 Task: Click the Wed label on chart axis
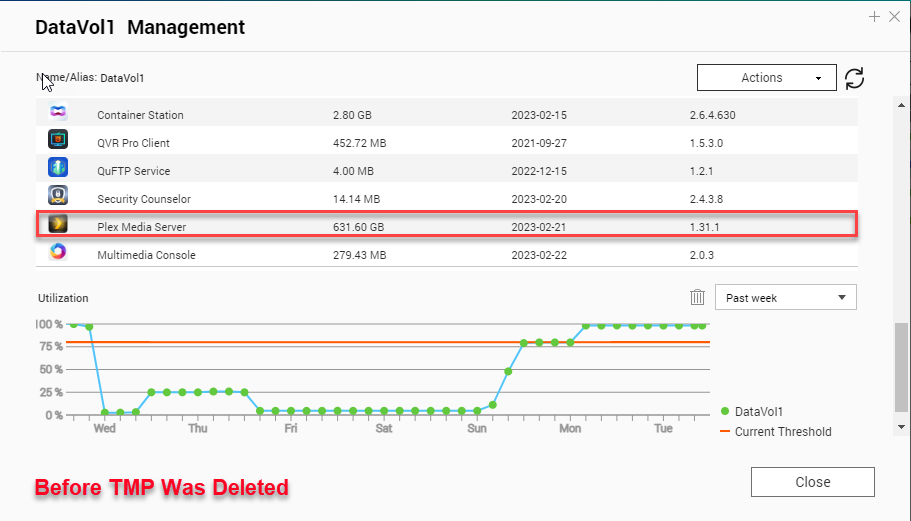(105, 429)
